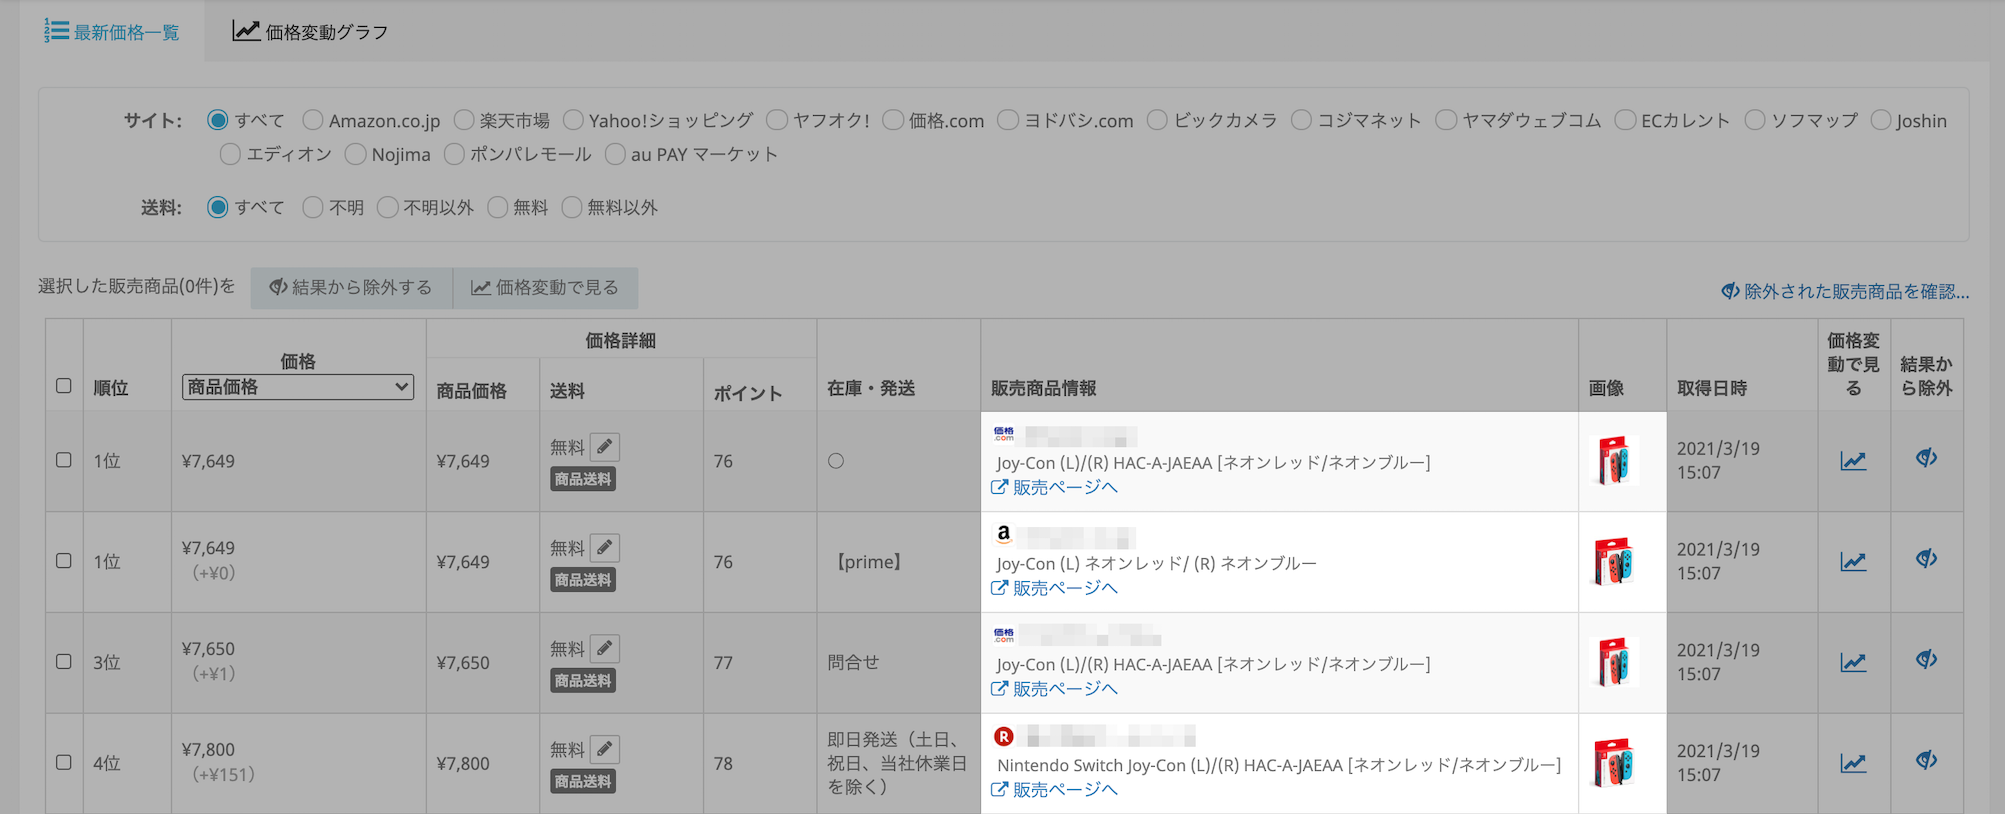Open 販売ページへ link for Rakuten item
This screenshot has height=814, width=2005.
1055,790
